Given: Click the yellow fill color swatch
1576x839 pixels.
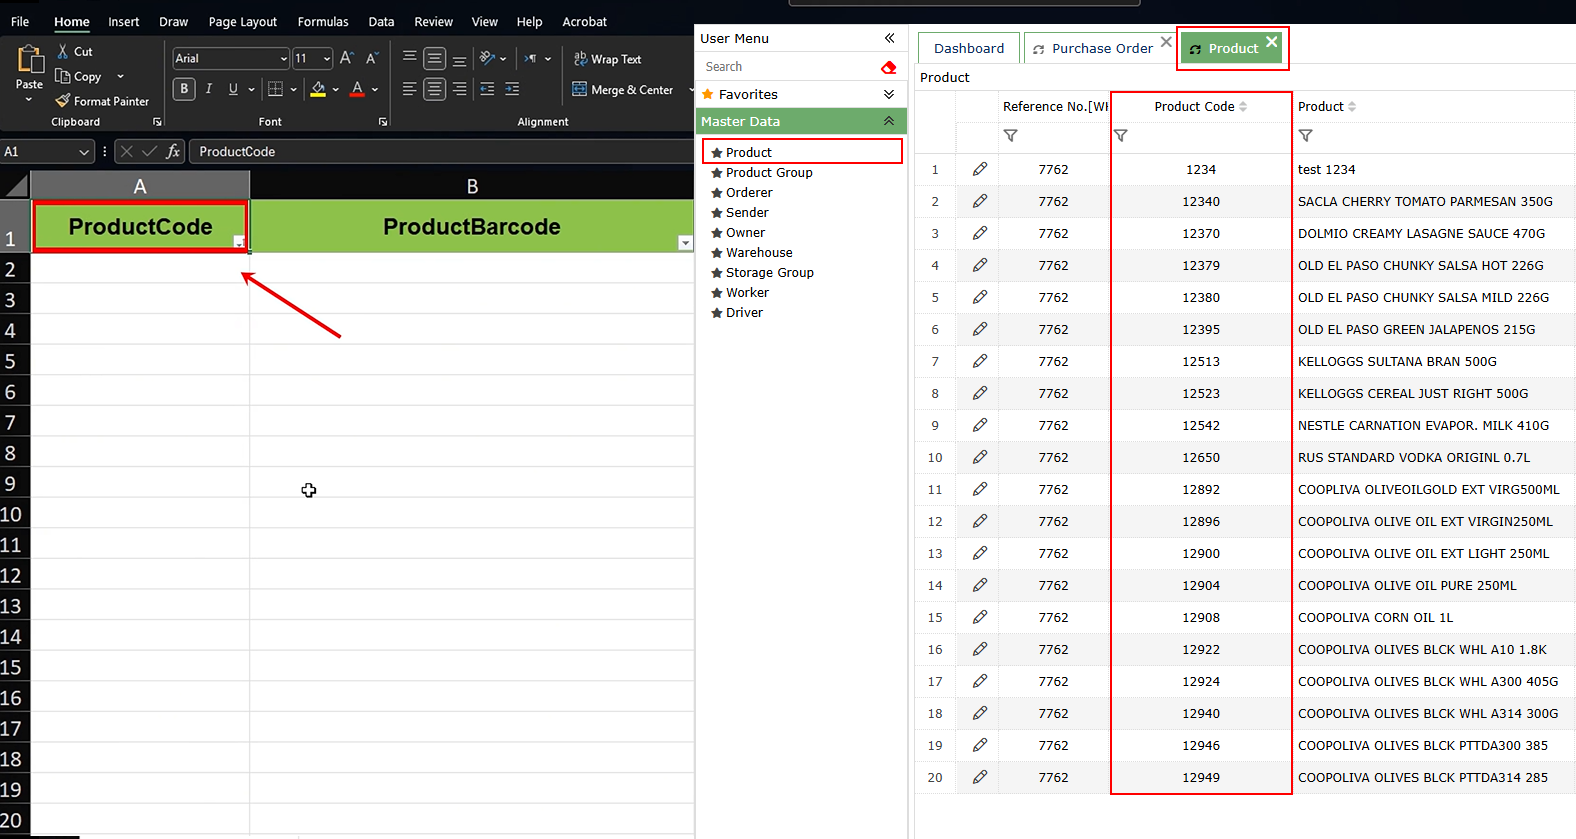Looking at the screenshot, I should (318, 89).
